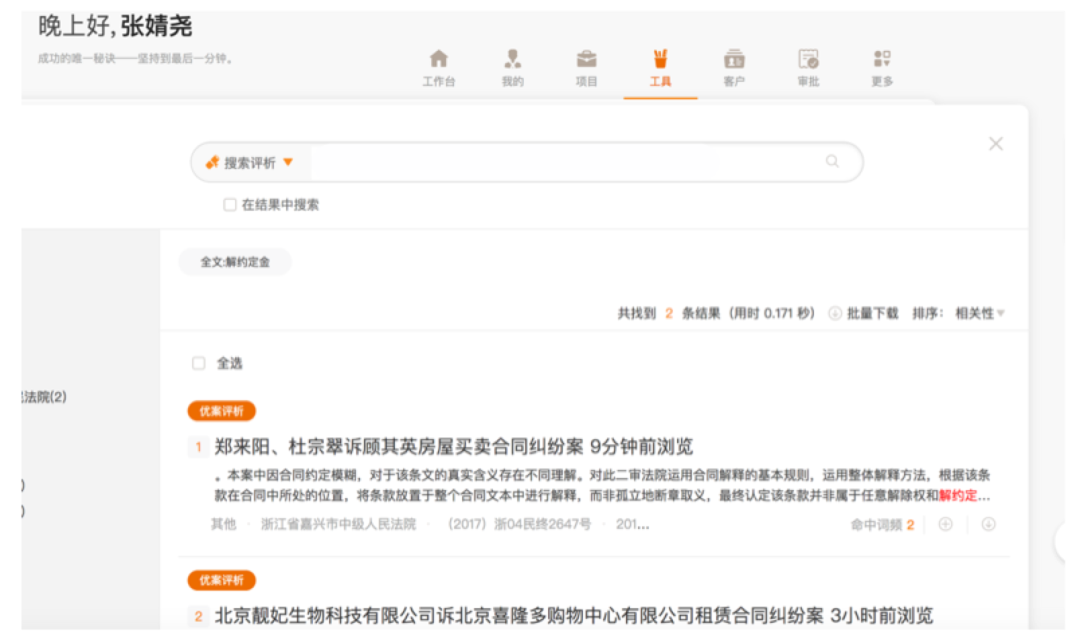The height and width of the screenshot is (639, 1080).
Task: 点击搜索框的放大镜图标
Action: pos(833,161)
